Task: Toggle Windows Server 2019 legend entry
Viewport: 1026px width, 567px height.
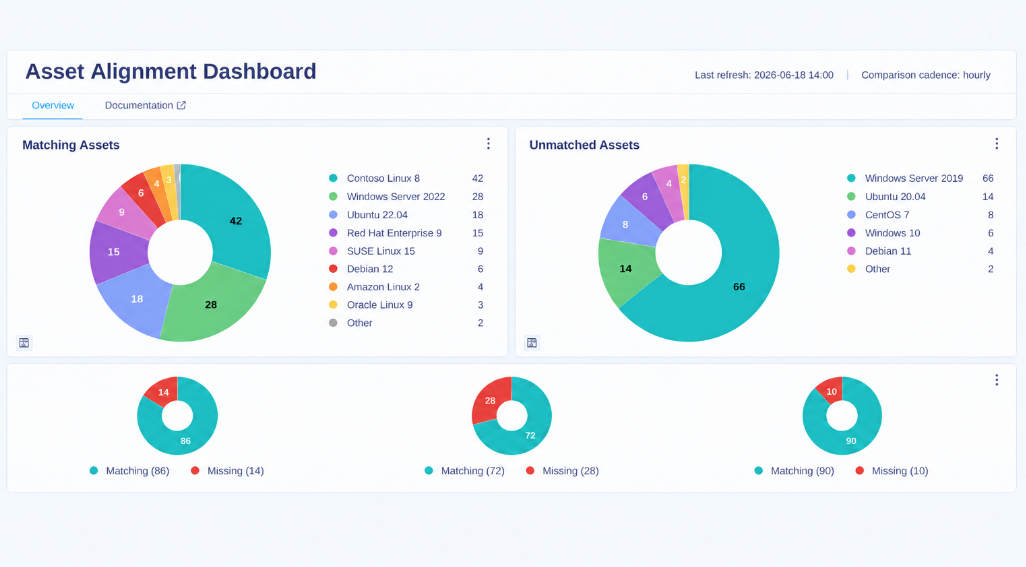Action: click(x=920, y=179)
